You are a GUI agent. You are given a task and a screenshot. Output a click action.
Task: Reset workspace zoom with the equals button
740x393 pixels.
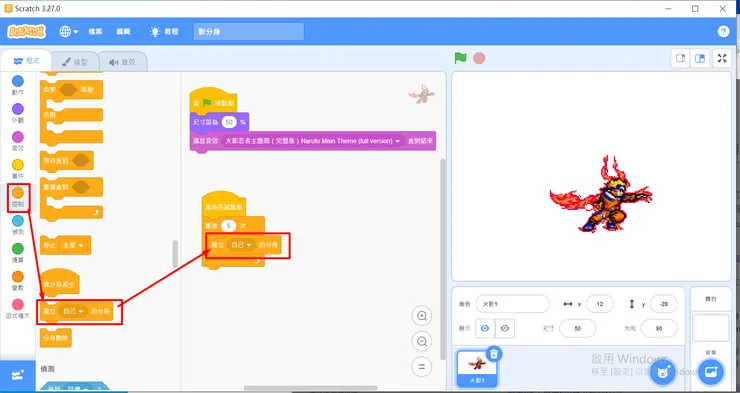tap(422, 367)
